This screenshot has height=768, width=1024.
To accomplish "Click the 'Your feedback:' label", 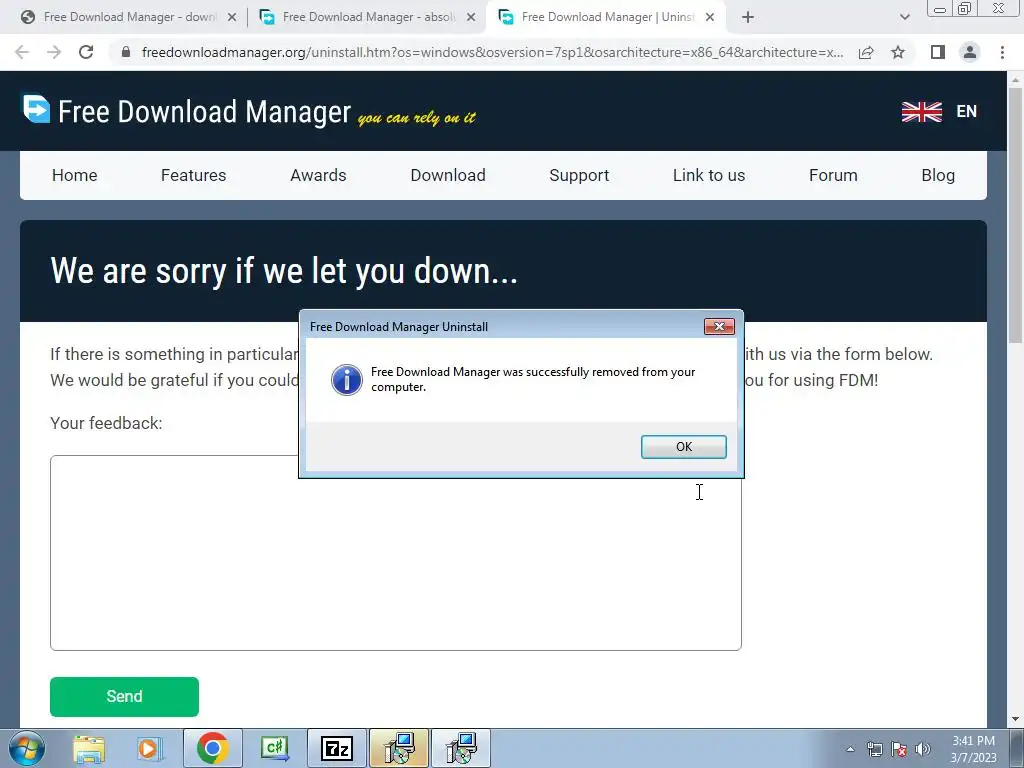I will point(106,423).
